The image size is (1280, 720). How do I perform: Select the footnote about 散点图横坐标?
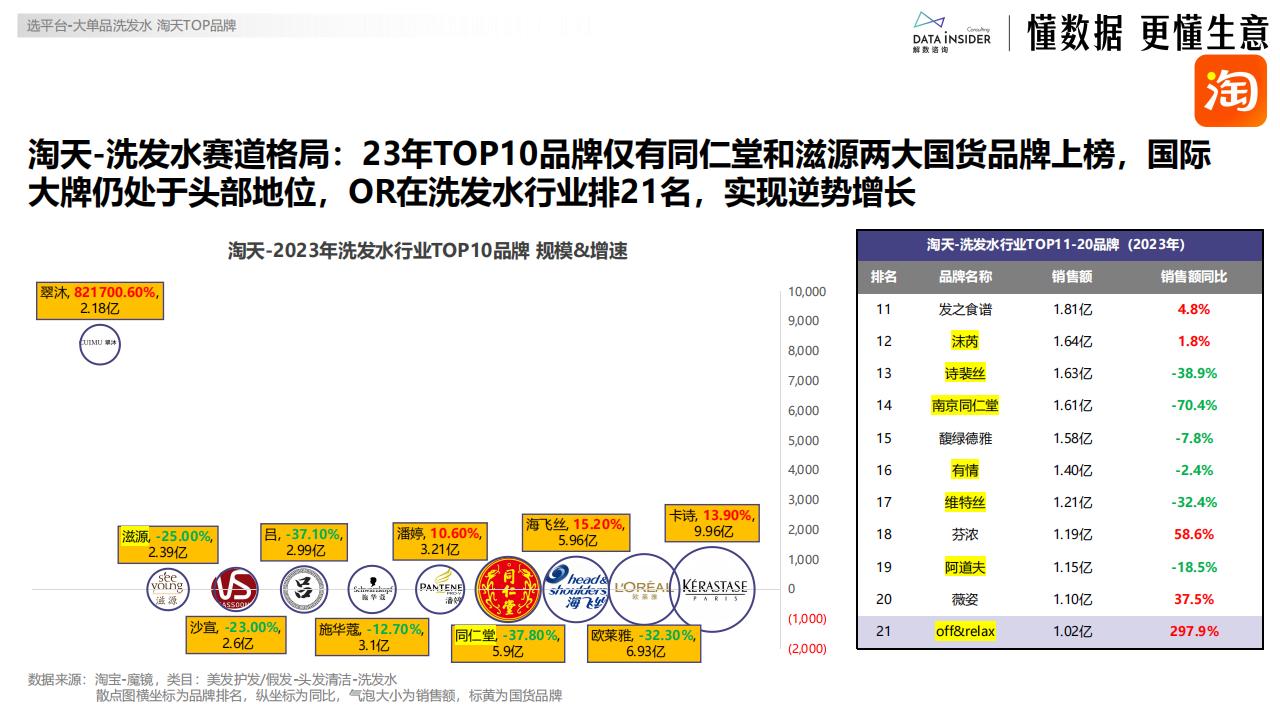click(x=328, y=695)
